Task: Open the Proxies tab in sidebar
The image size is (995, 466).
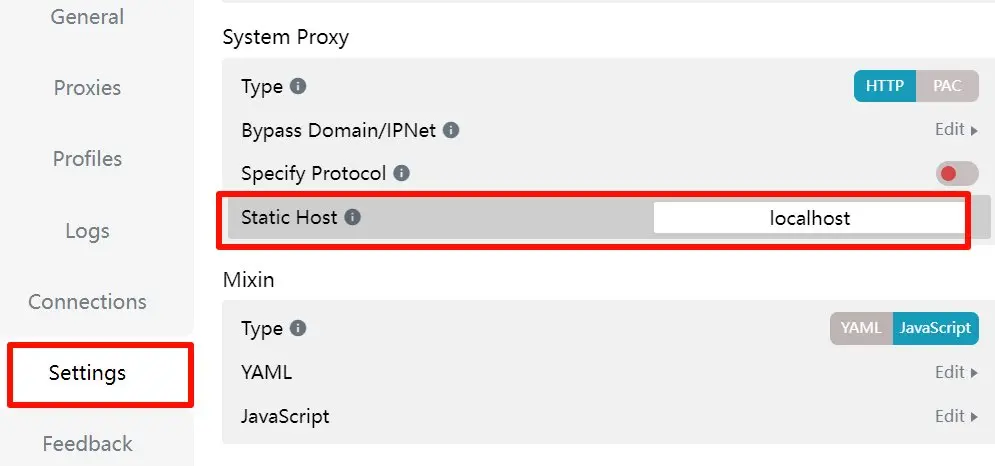Action: coord(87,88)
